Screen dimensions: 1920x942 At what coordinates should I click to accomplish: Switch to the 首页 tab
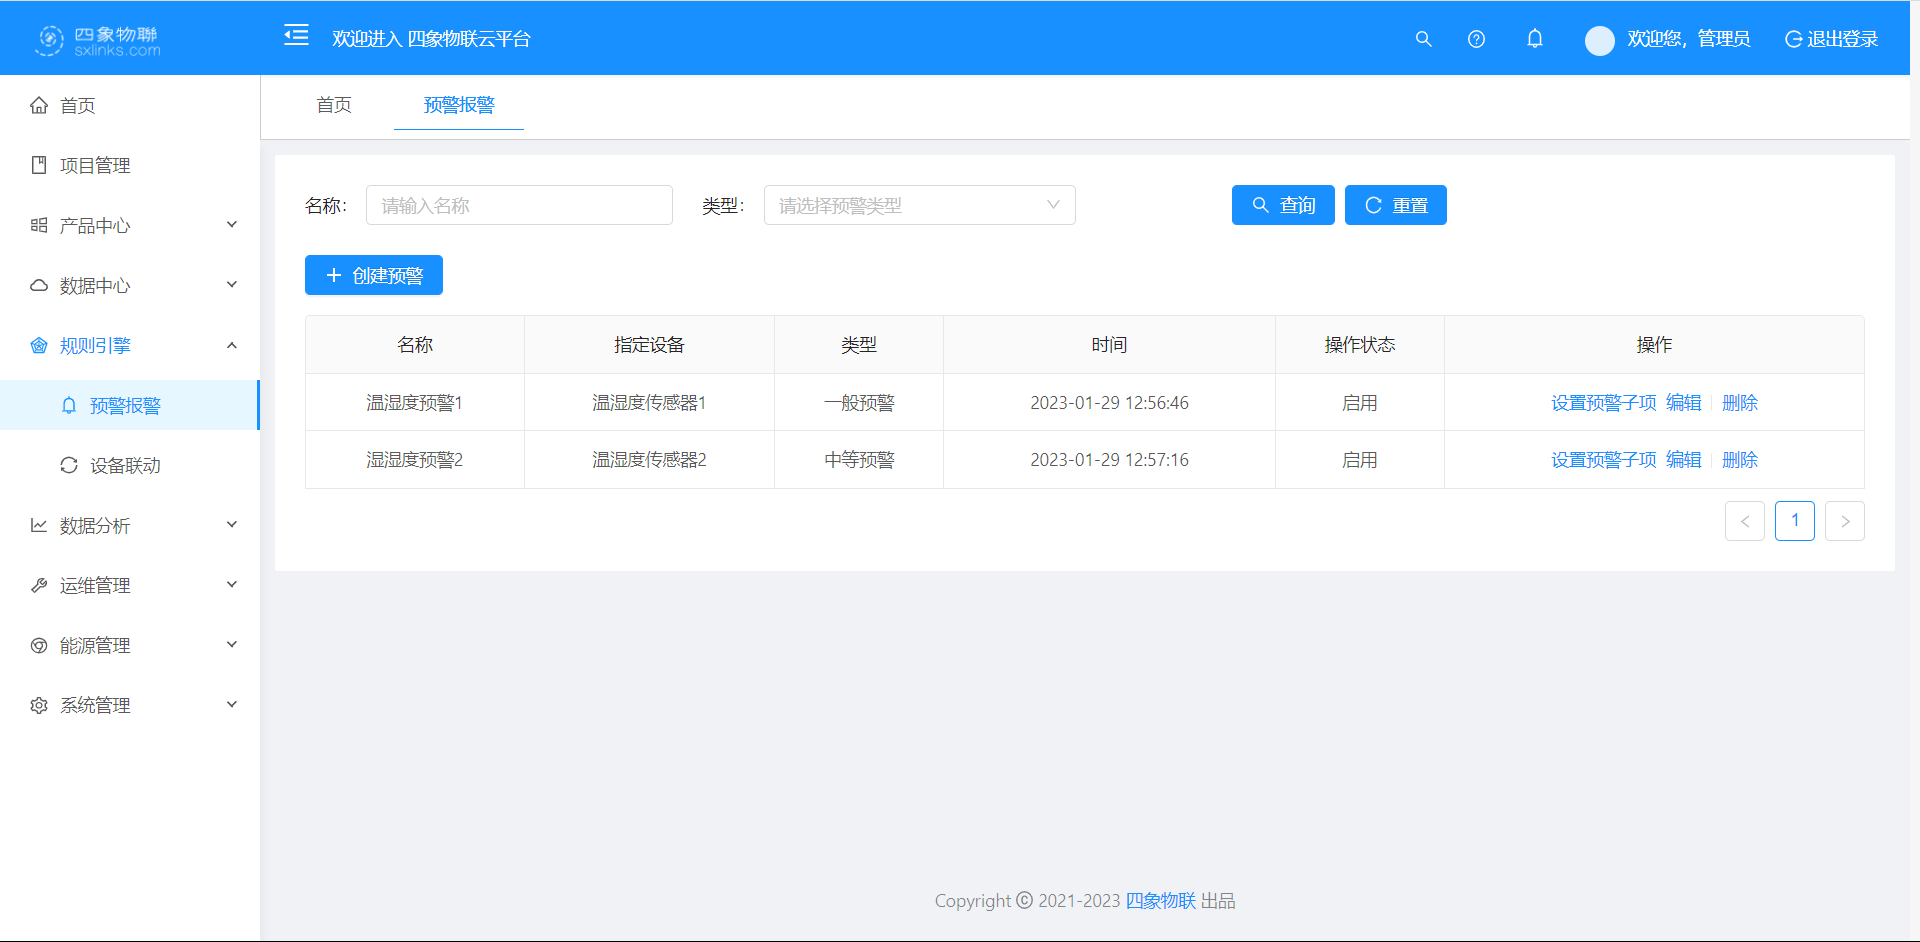(x=334, y=104)
